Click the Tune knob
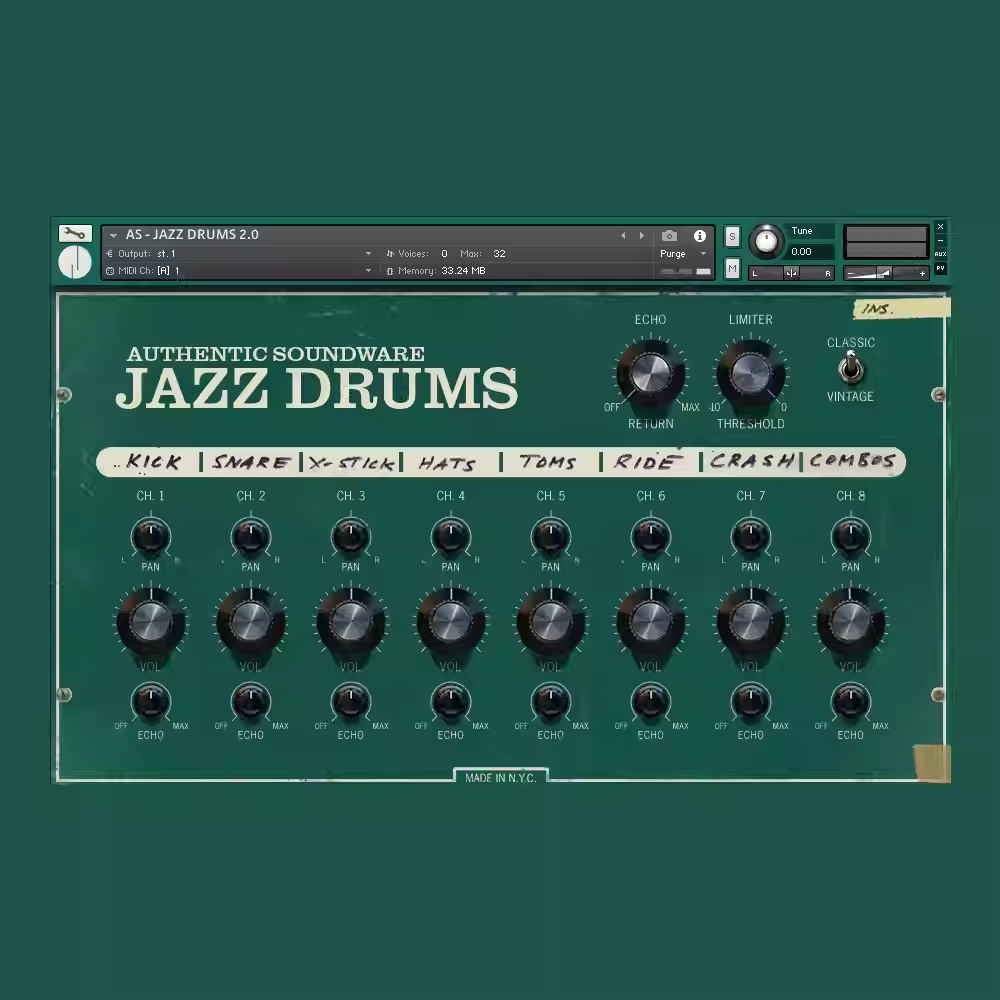This screenshot has height=1000, width=1000. 766,241
